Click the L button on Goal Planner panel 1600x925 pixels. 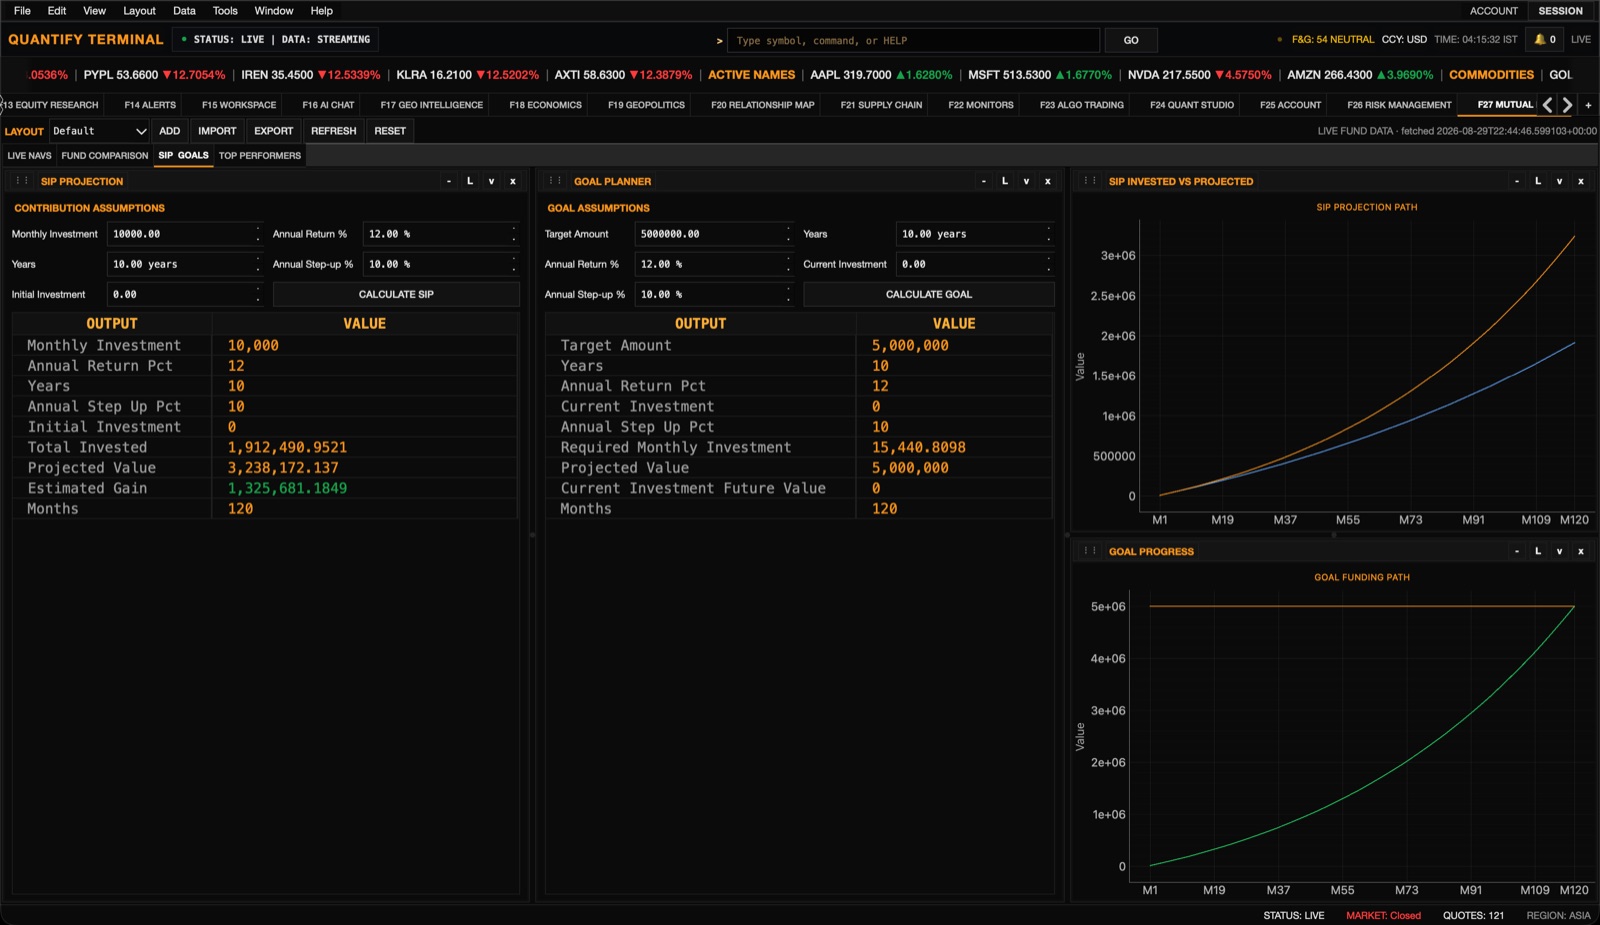point(1005,181)
